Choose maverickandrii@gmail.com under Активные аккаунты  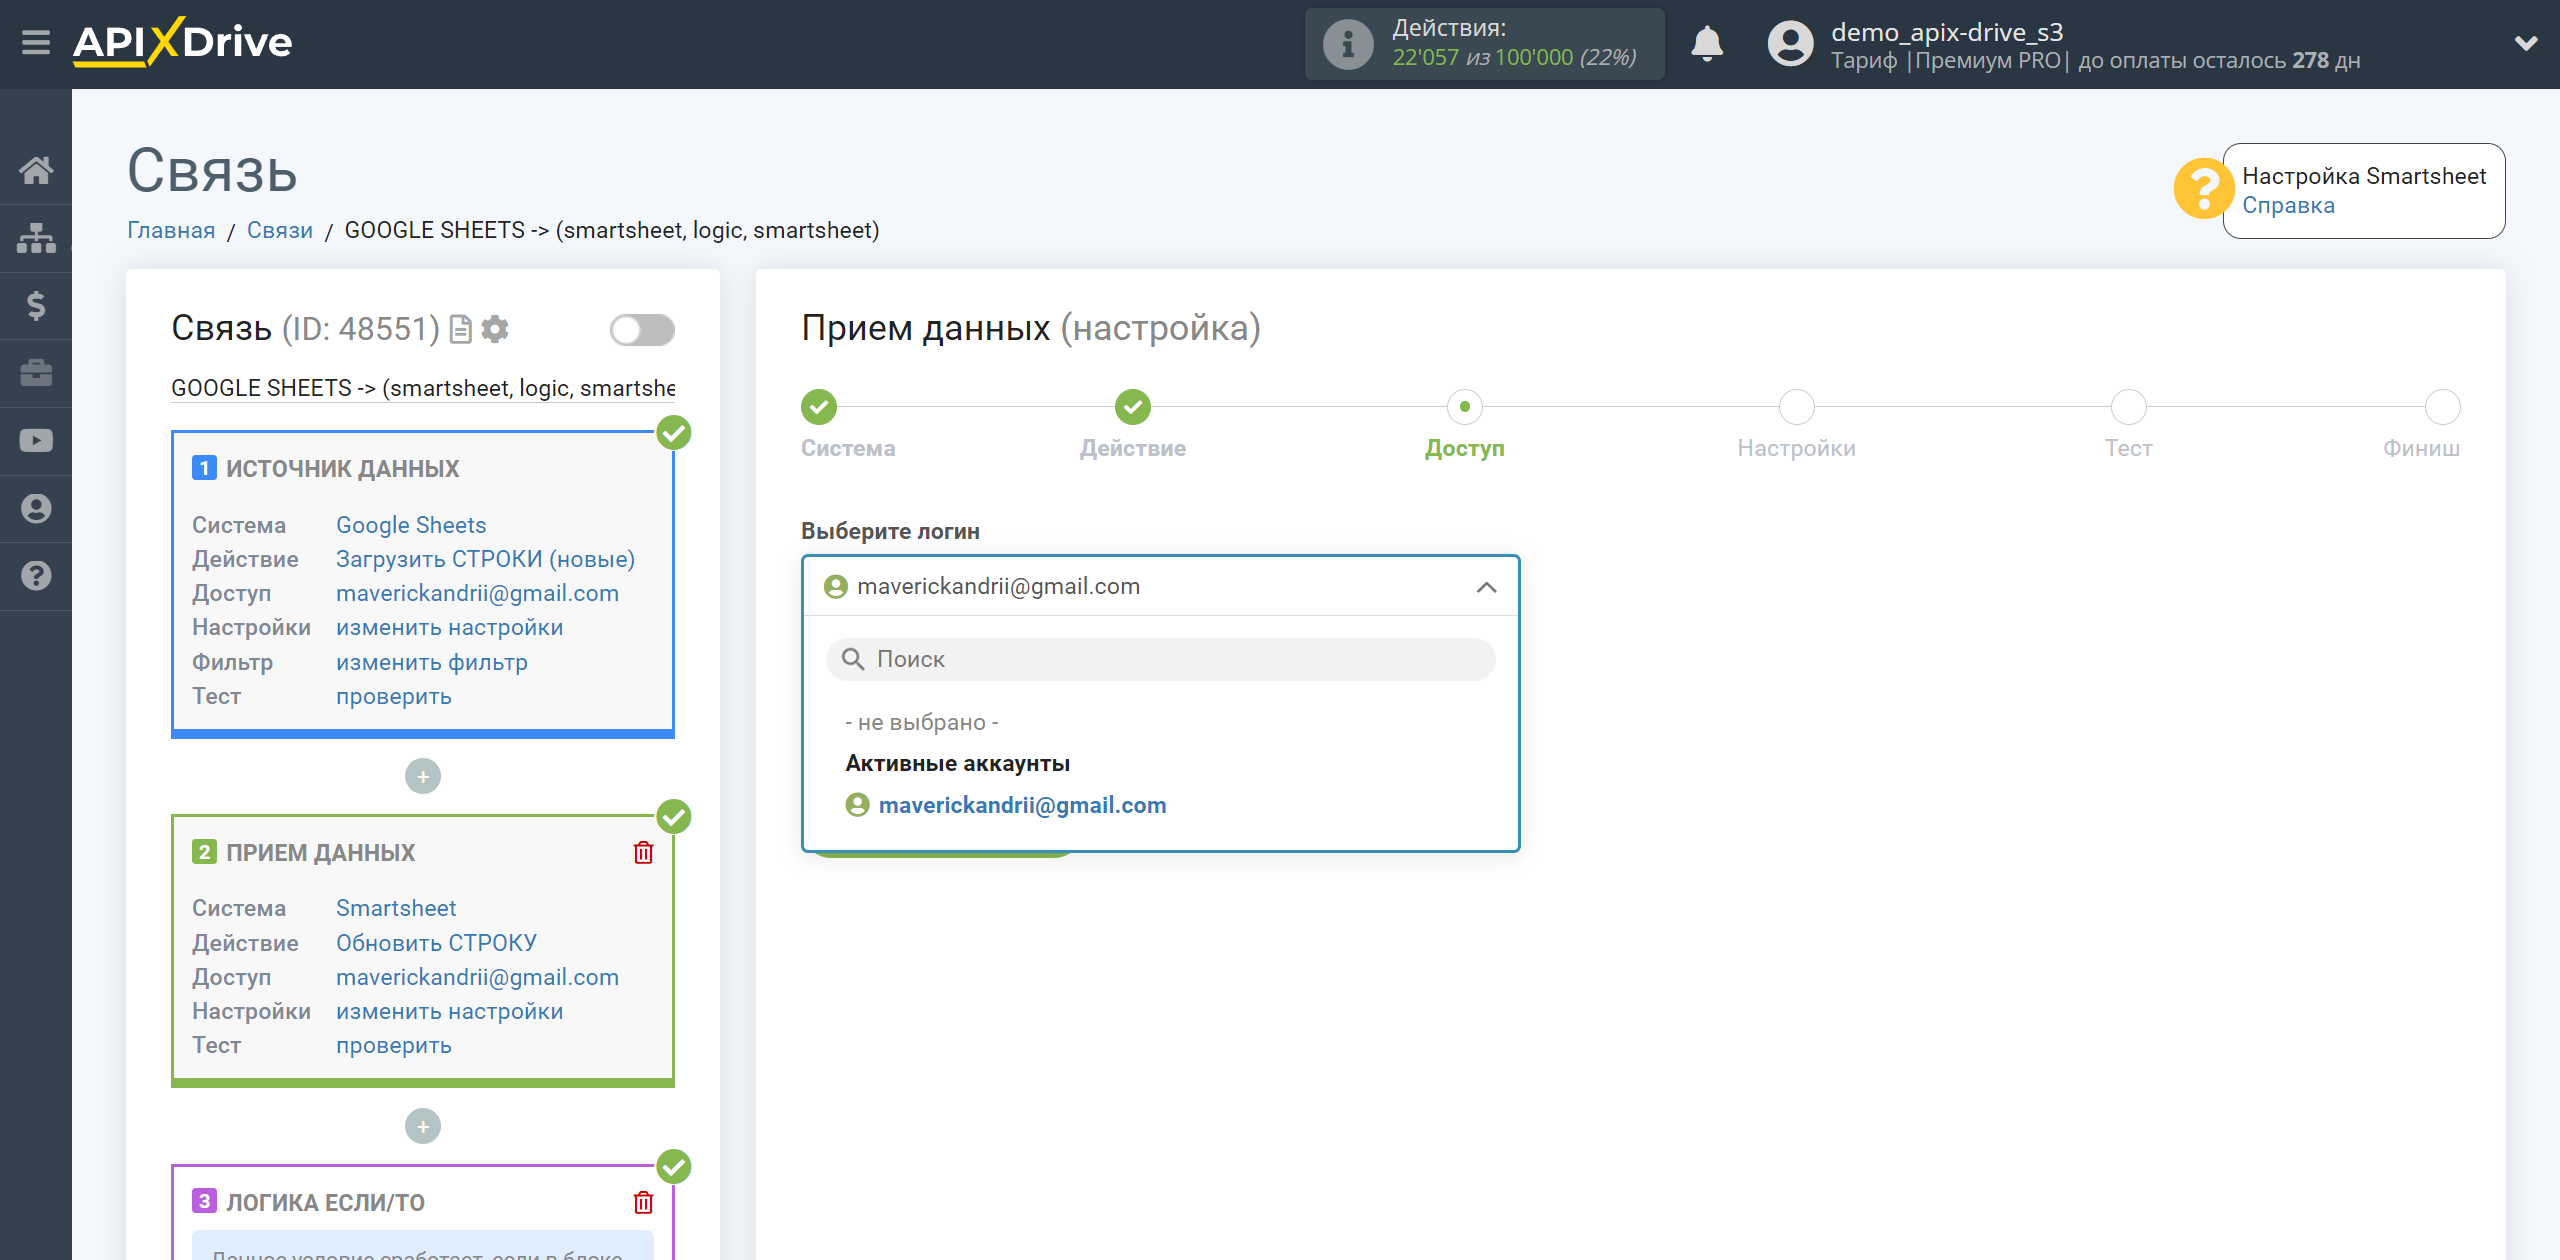click(x=1022, y=805)
